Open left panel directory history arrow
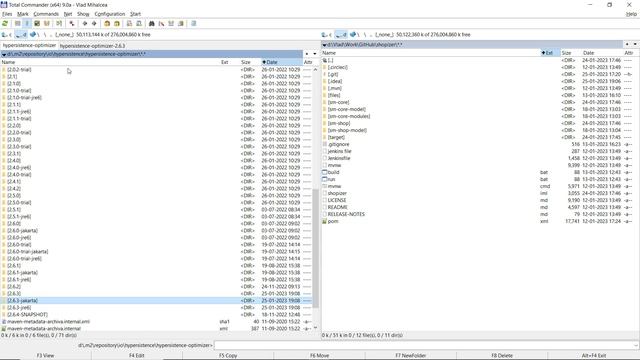640x360 pixels. tap(315, 54)
